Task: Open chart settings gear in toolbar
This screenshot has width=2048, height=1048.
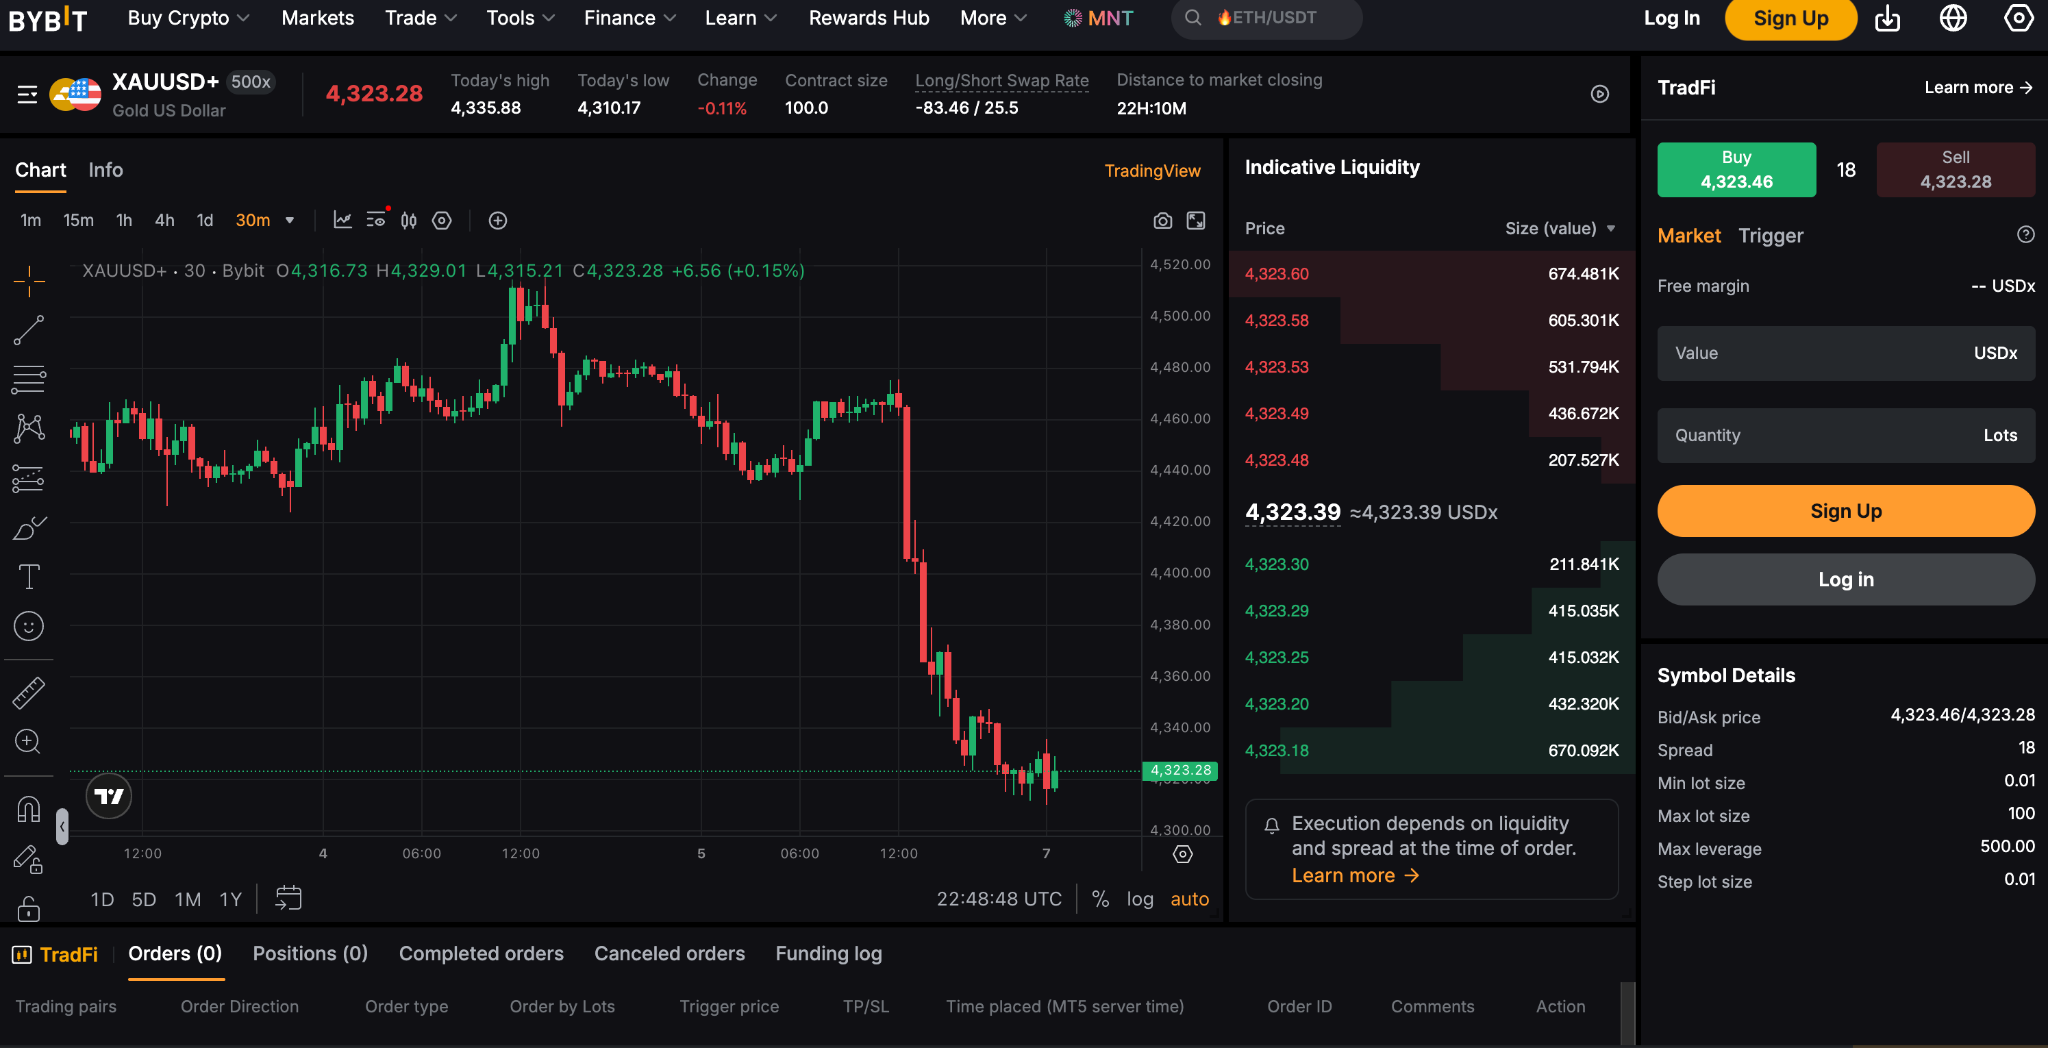Action: [x=442, y=220]
